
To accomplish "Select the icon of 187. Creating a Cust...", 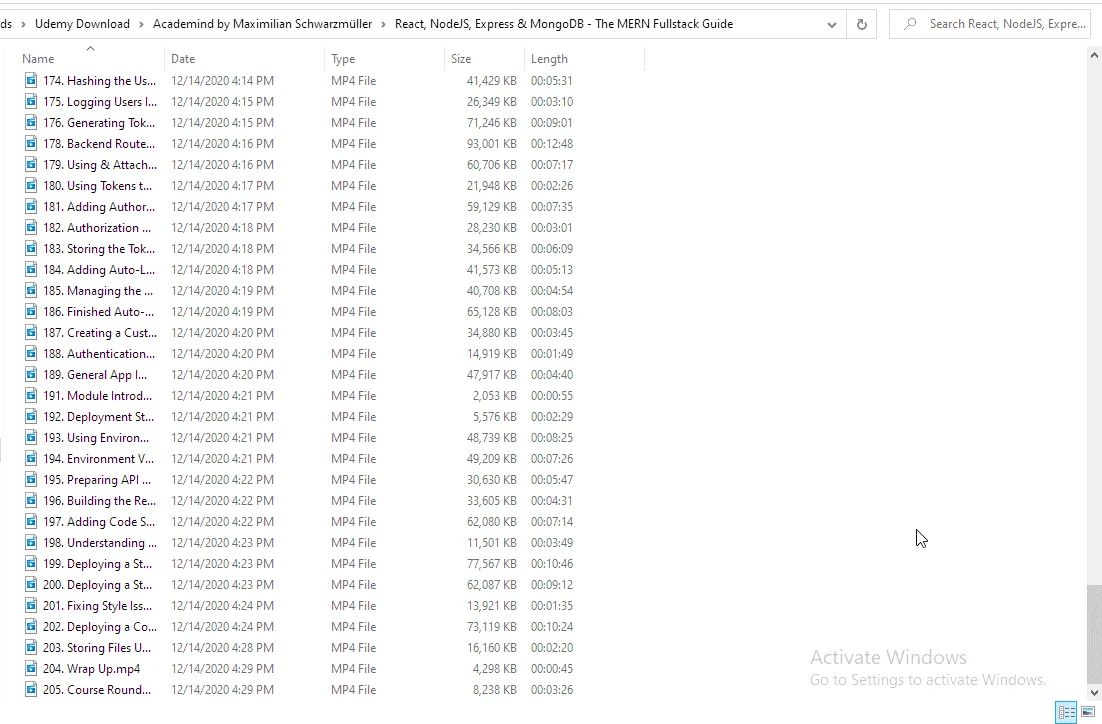I will coord(31,333).
